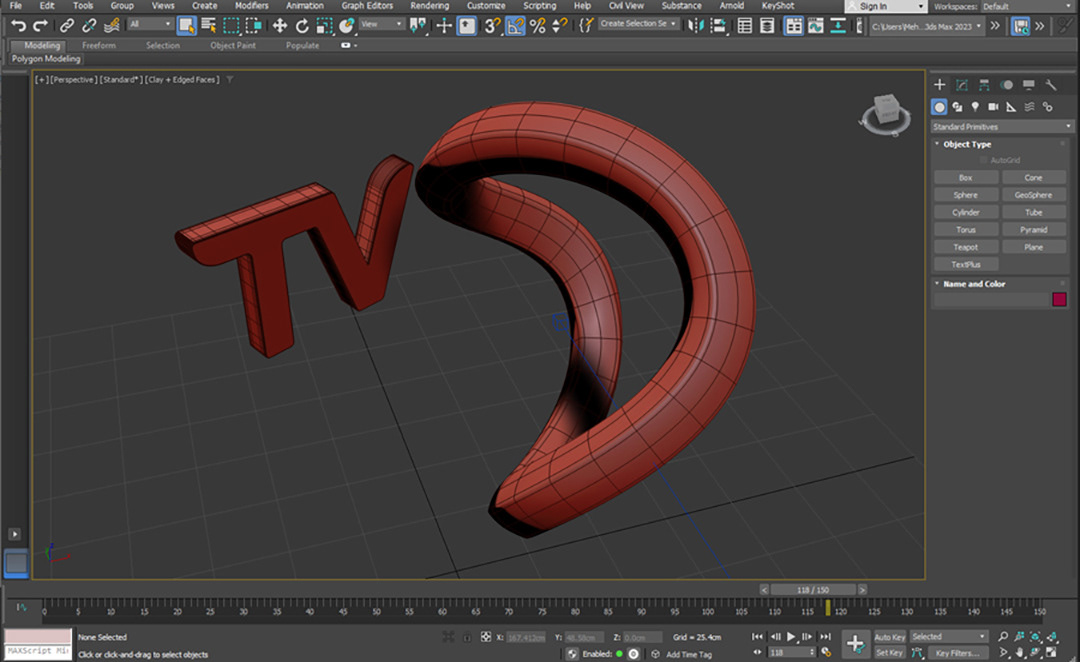Click the Undo arrow icon

pyautogui.click(x=19, y=26)
